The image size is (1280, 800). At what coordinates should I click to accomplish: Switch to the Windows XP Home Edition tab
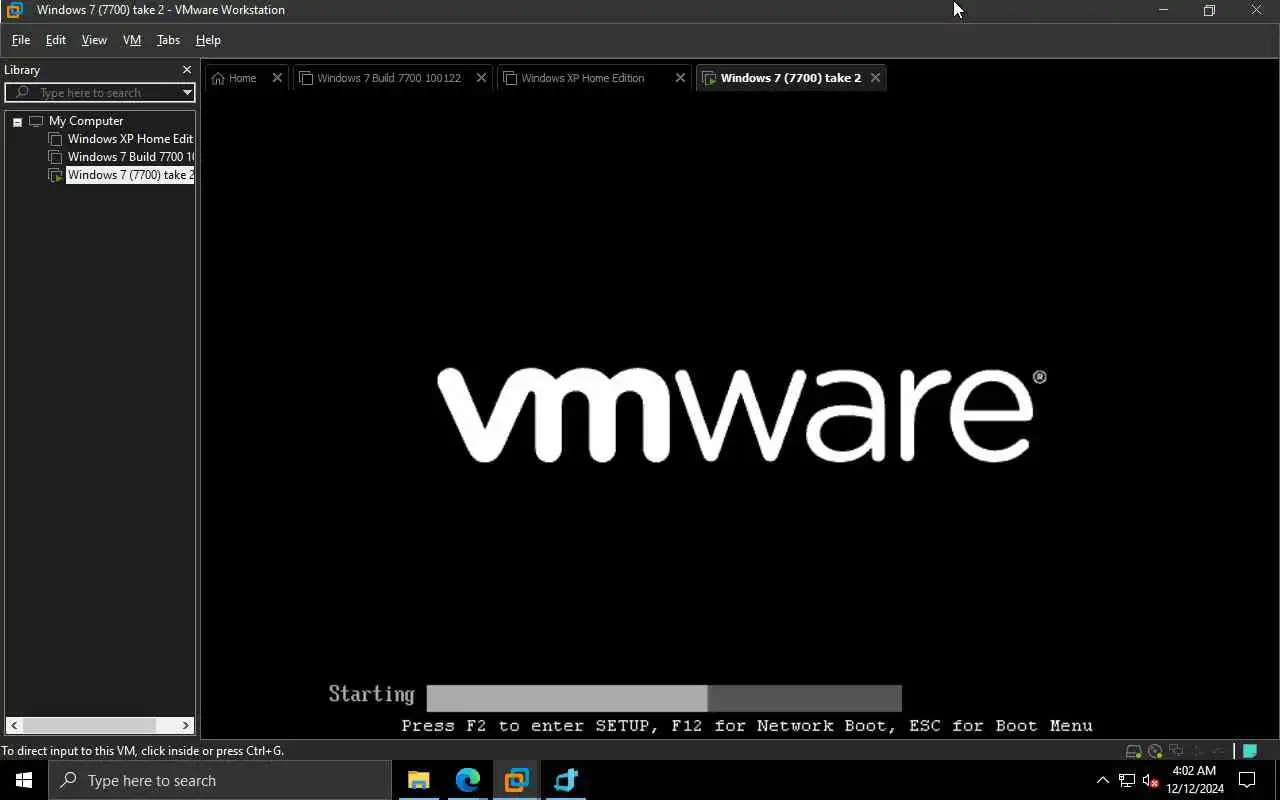[x=583, y=78]
